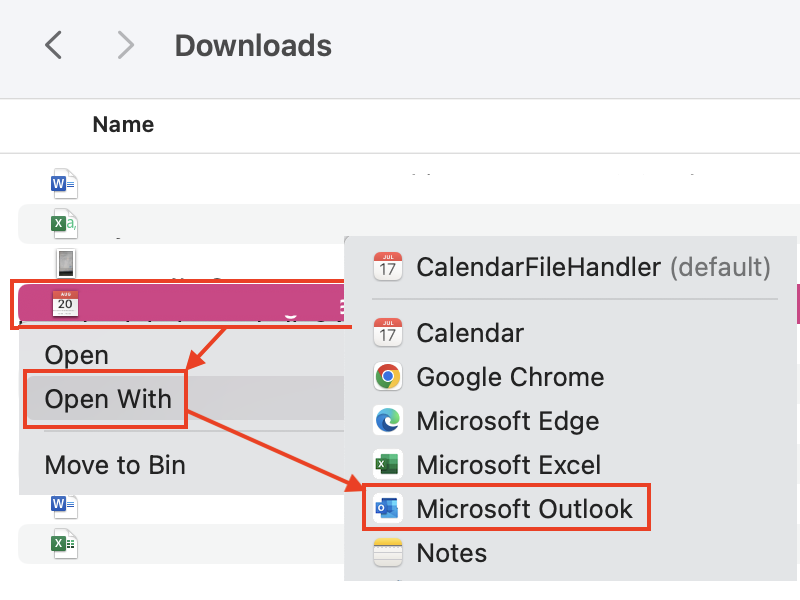Click the Downloads folder title
Screen dimensions: 800x600
pyautogui.click(x=253, y=45)
